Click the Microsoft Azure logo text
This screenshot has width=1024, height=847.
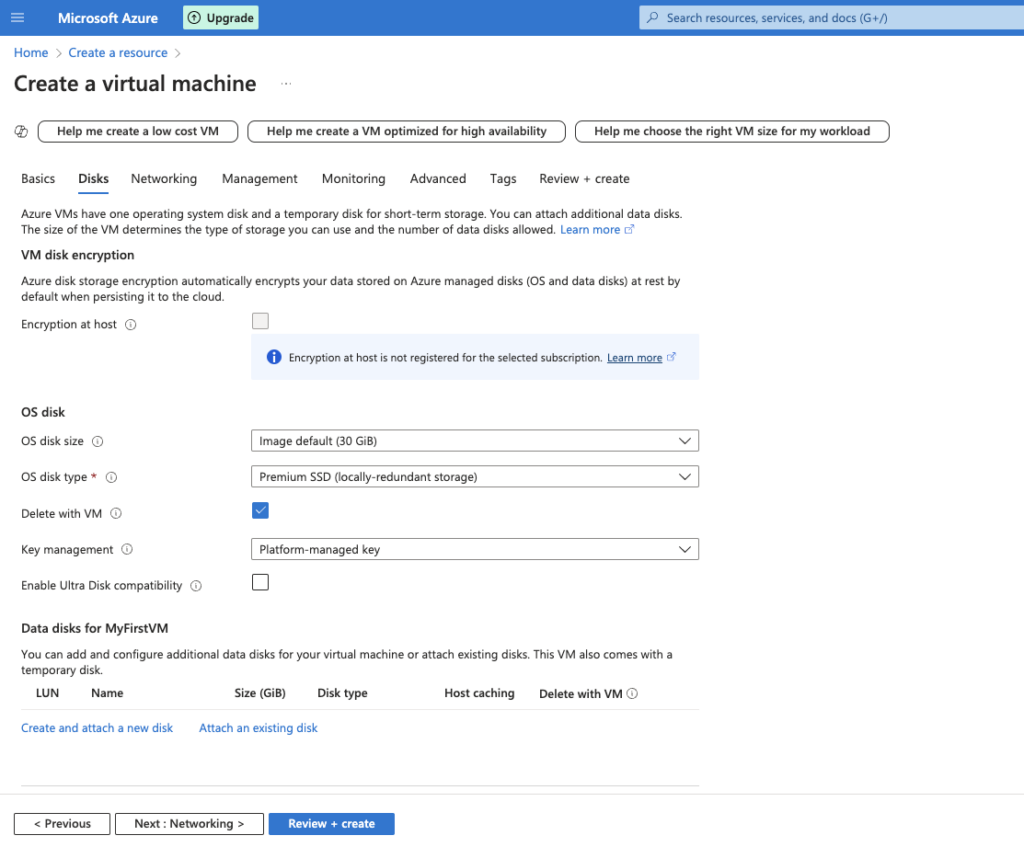[x=108, y=18]
